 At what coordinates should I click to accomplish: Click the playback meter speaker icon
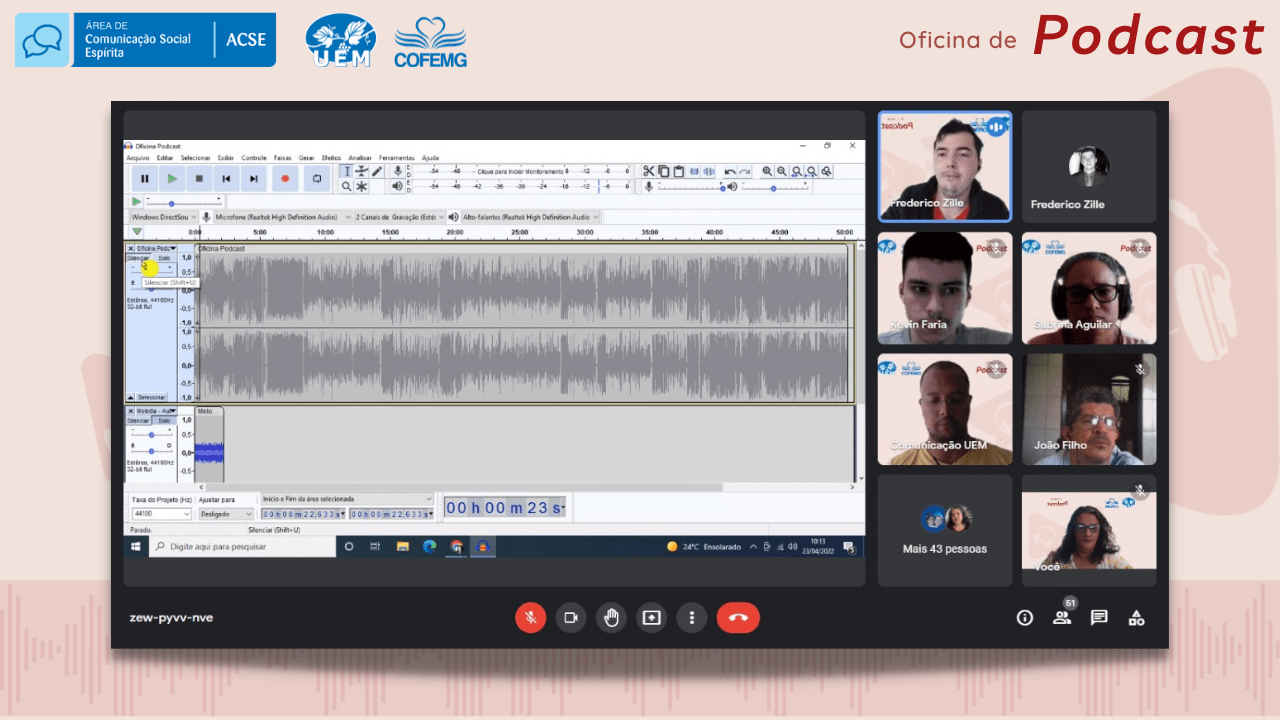pos(397,186)
